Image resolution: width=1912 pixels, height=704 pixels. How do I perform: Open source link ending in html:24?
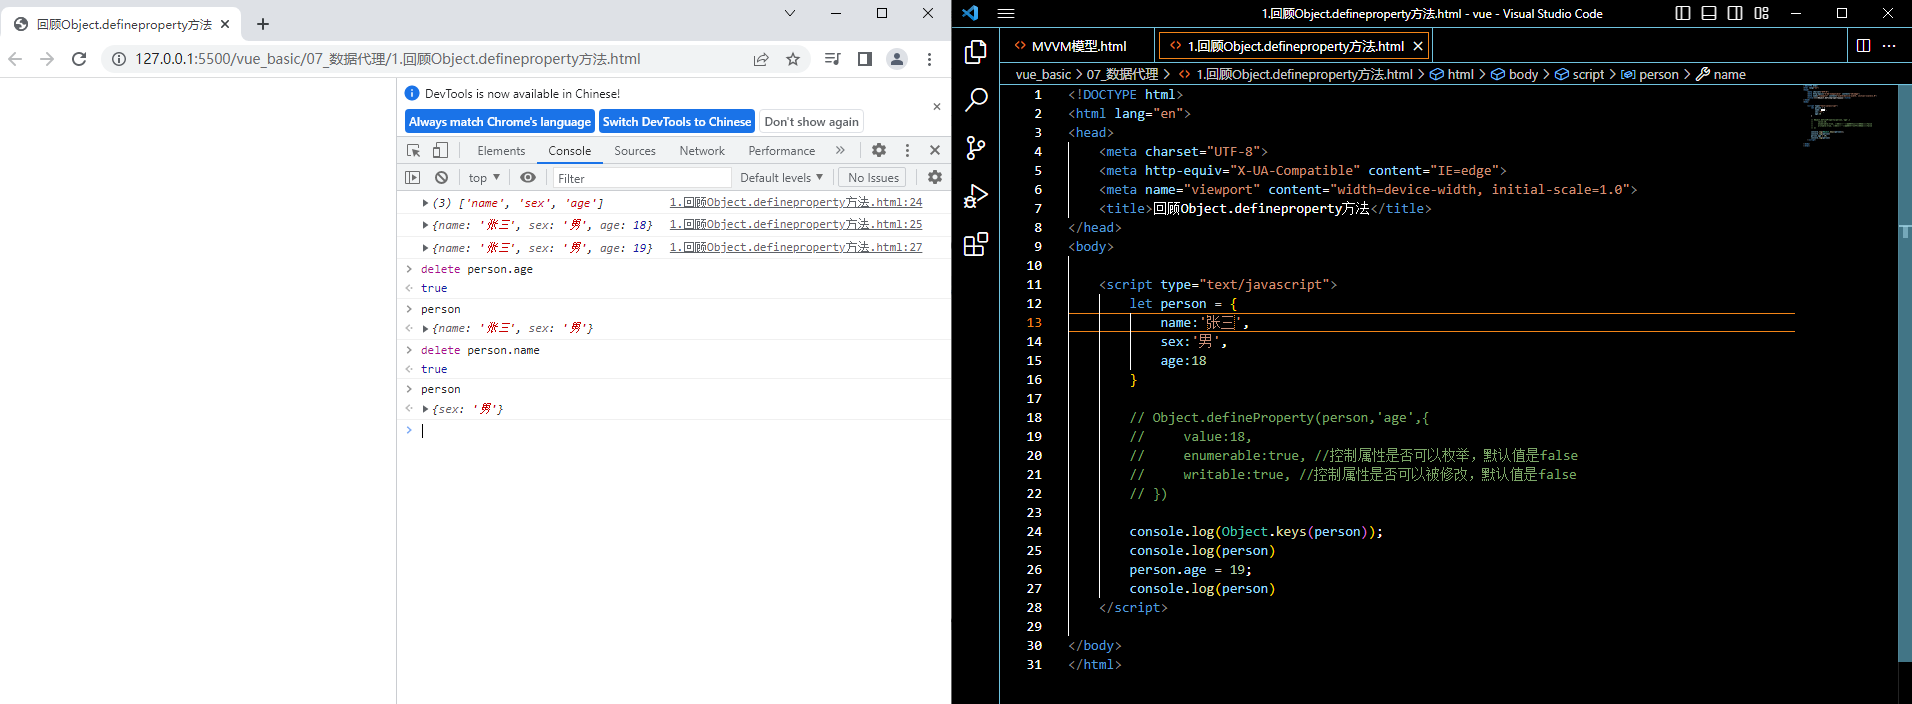(796, 202)
